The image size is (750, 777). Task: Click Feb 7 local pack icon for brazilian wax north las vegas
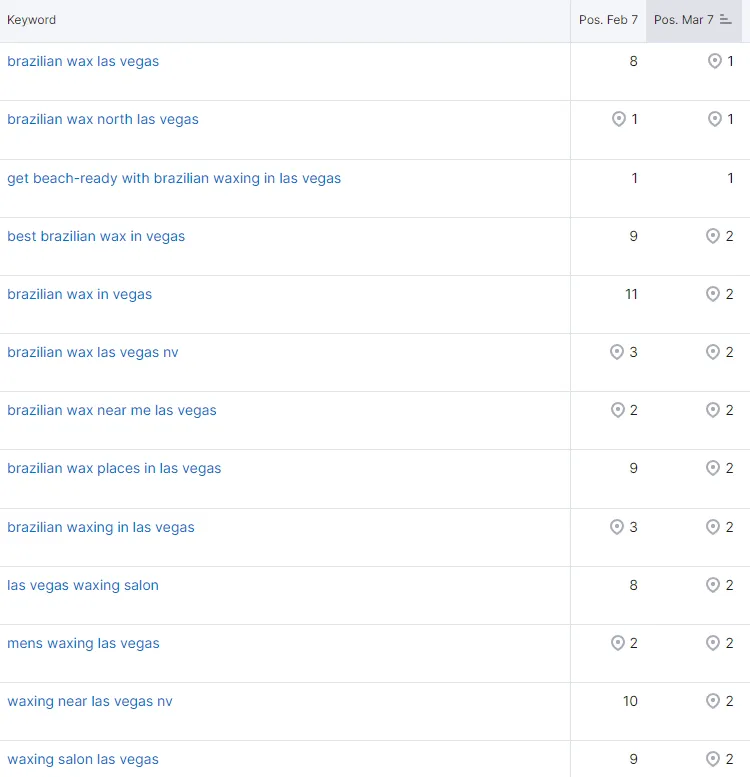[619, 119]
